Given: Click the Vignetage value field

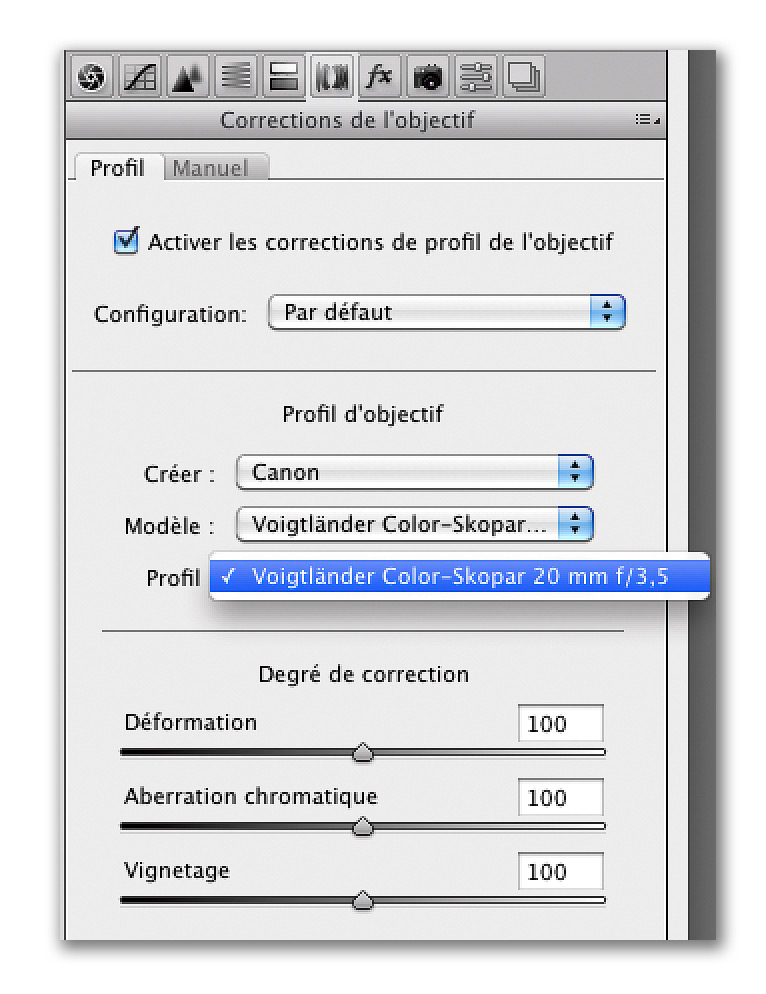Looking at the screenshot, I should pos(561,871).
